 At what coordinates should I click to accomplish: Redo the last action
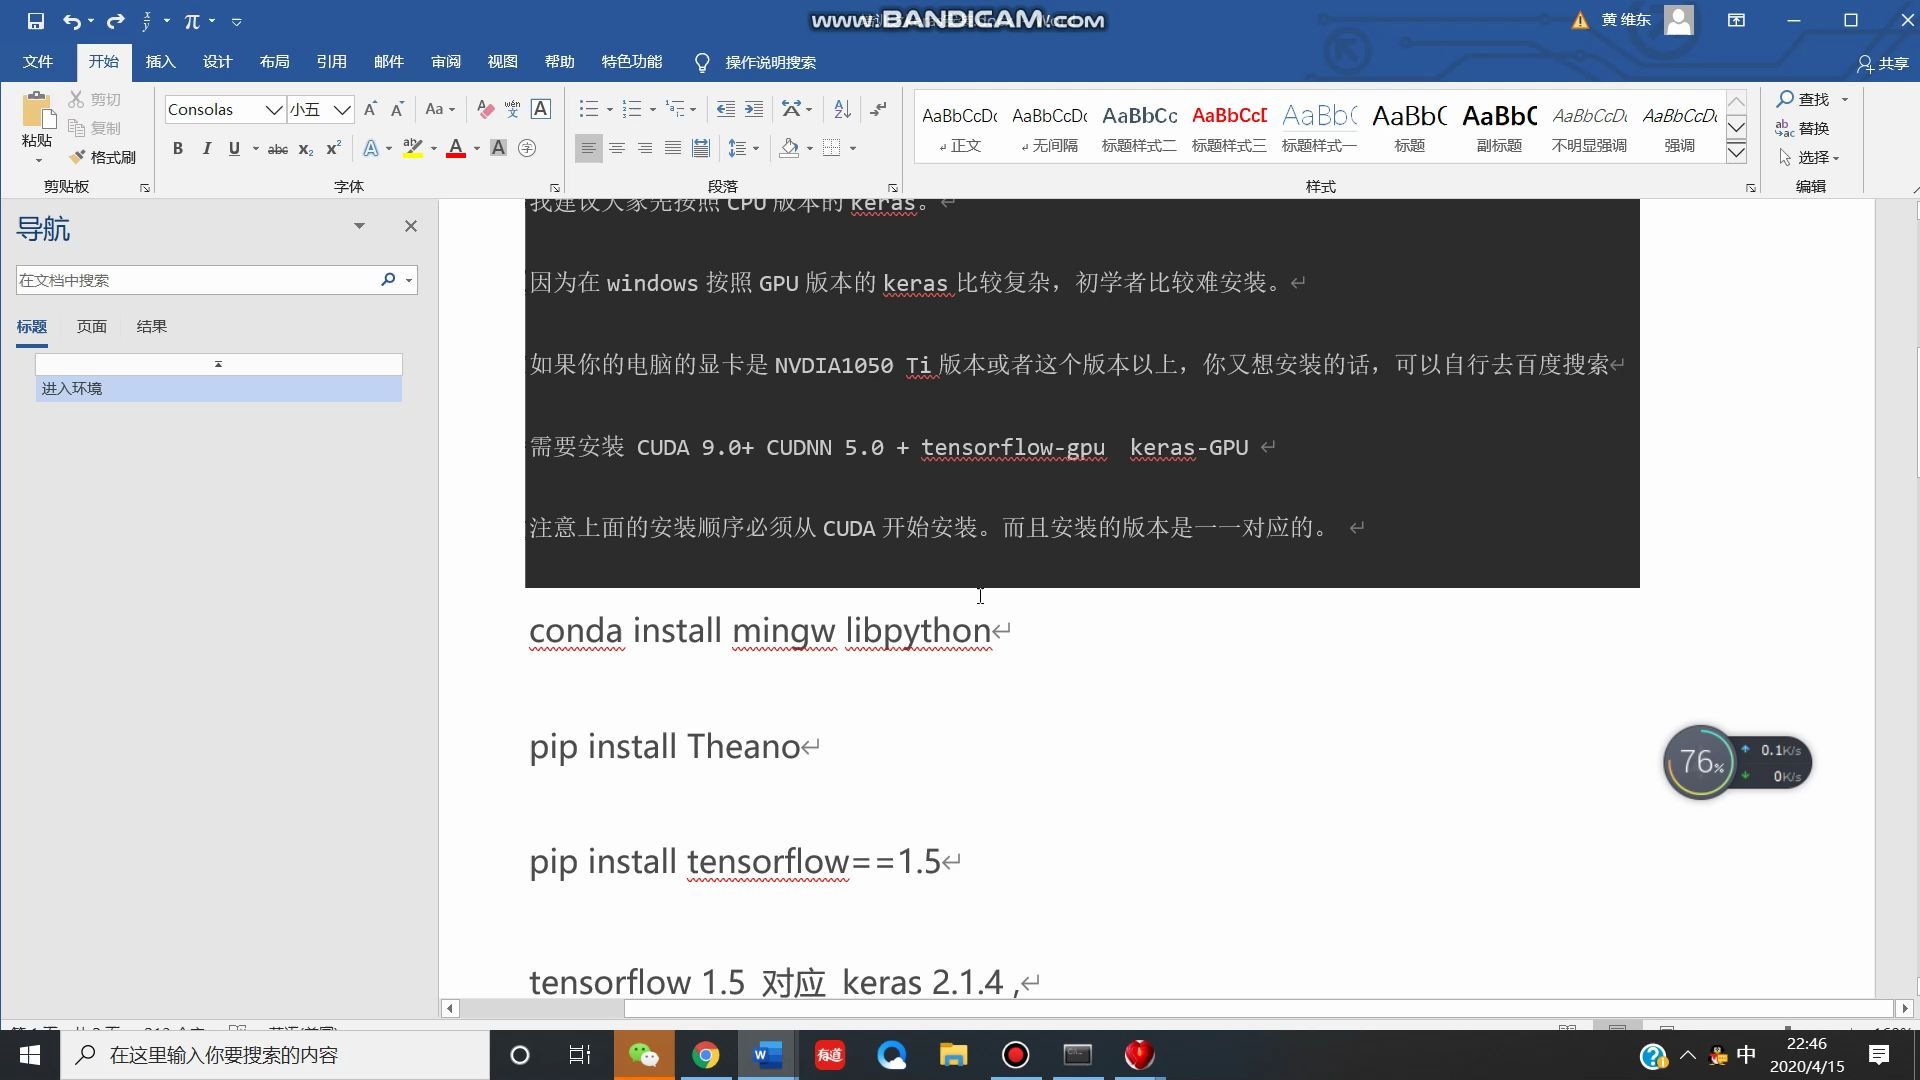click(x=115, y=20)
